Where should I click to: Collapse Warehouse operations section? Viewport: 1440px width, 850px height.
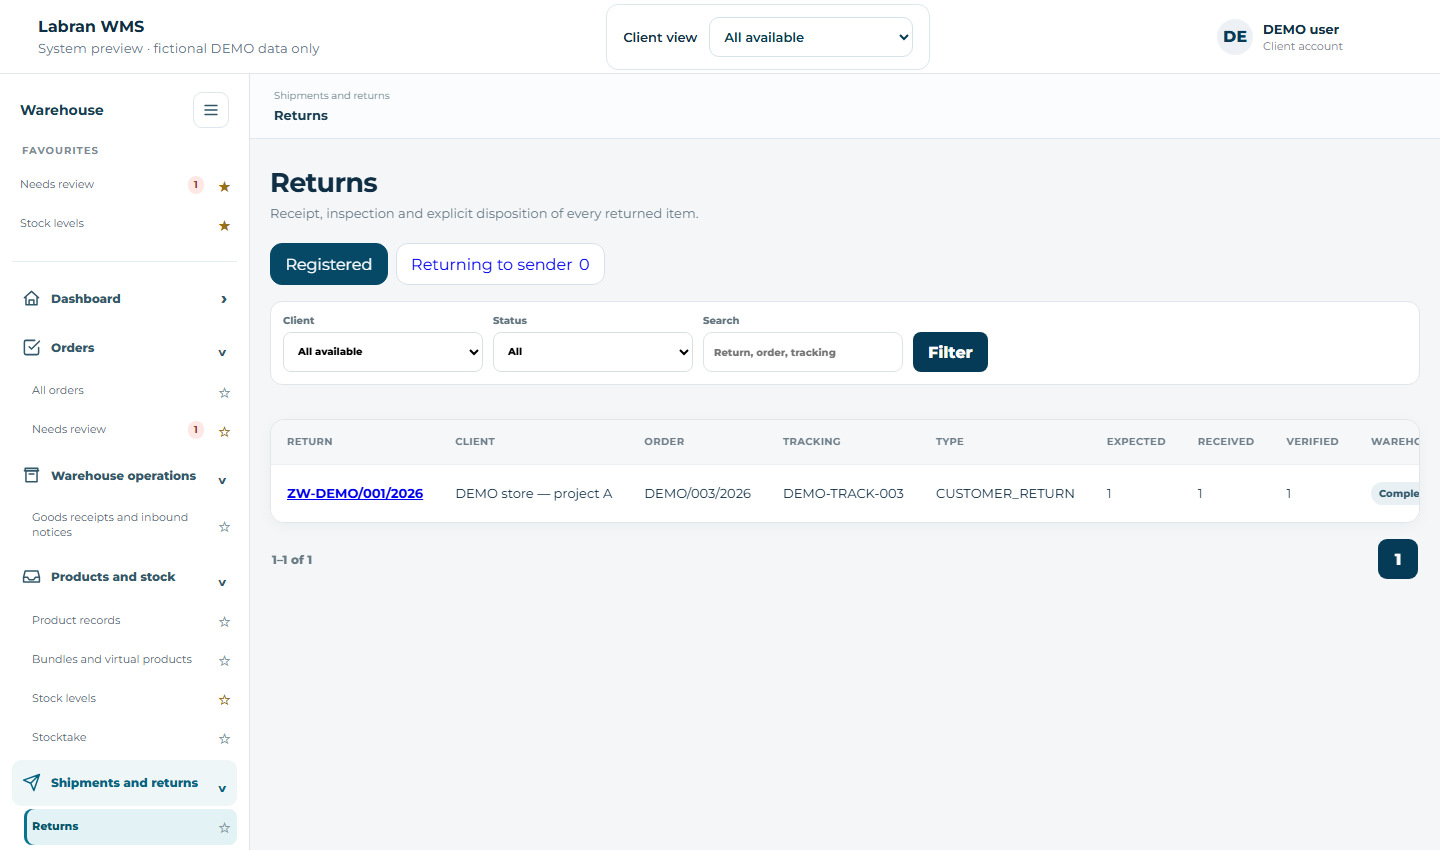222,480
